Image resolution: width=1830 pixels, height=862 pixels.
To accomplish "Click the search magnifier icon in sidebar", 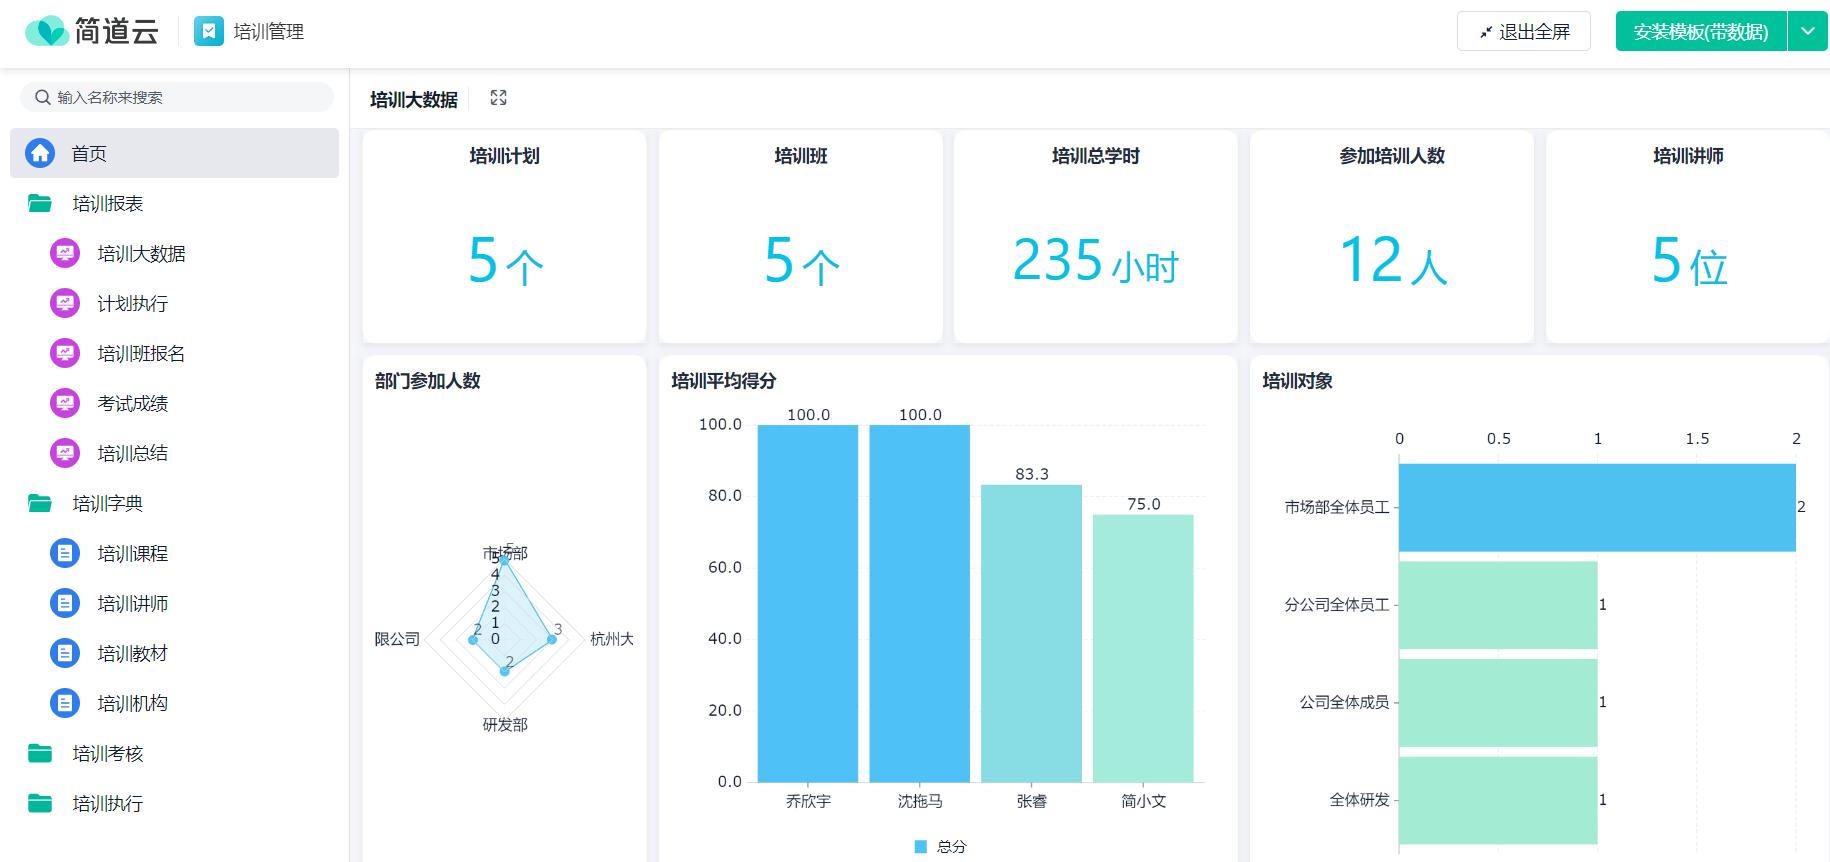I will click(43, 97).
